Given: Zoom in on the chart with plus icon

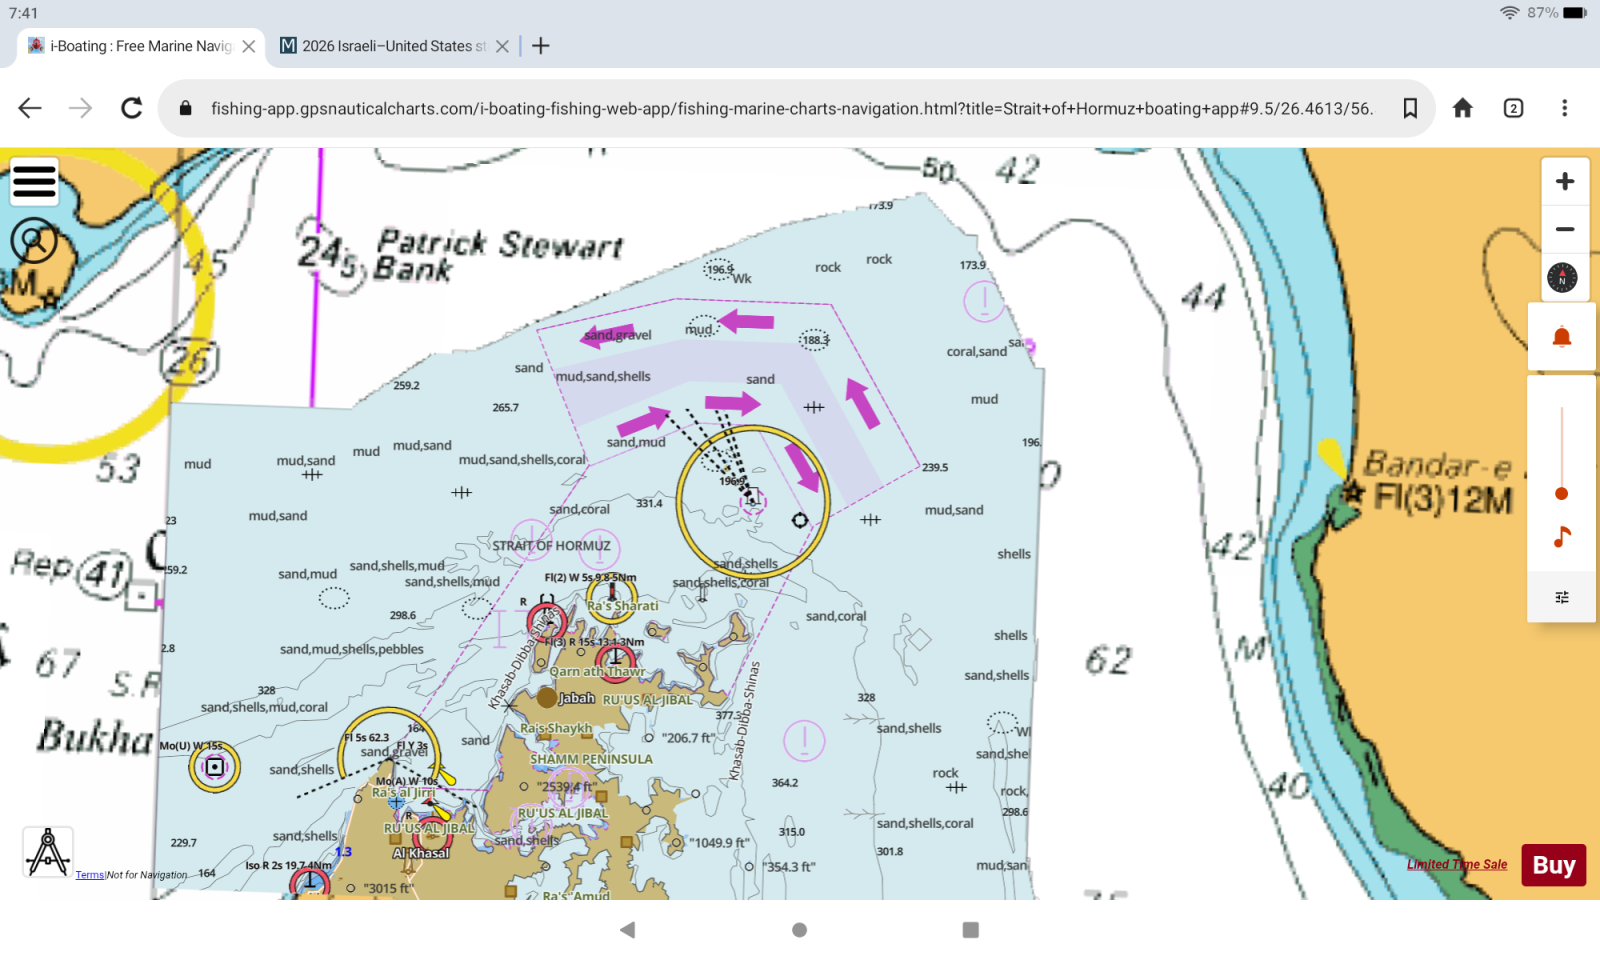Looking at the screenshot, I should tap(1563, 181).
